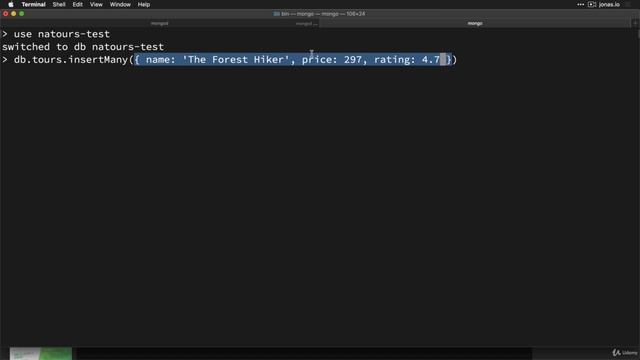The image size is (640, 360).
Task: Click the folder icon in window title
Action: tap(276, 14)
